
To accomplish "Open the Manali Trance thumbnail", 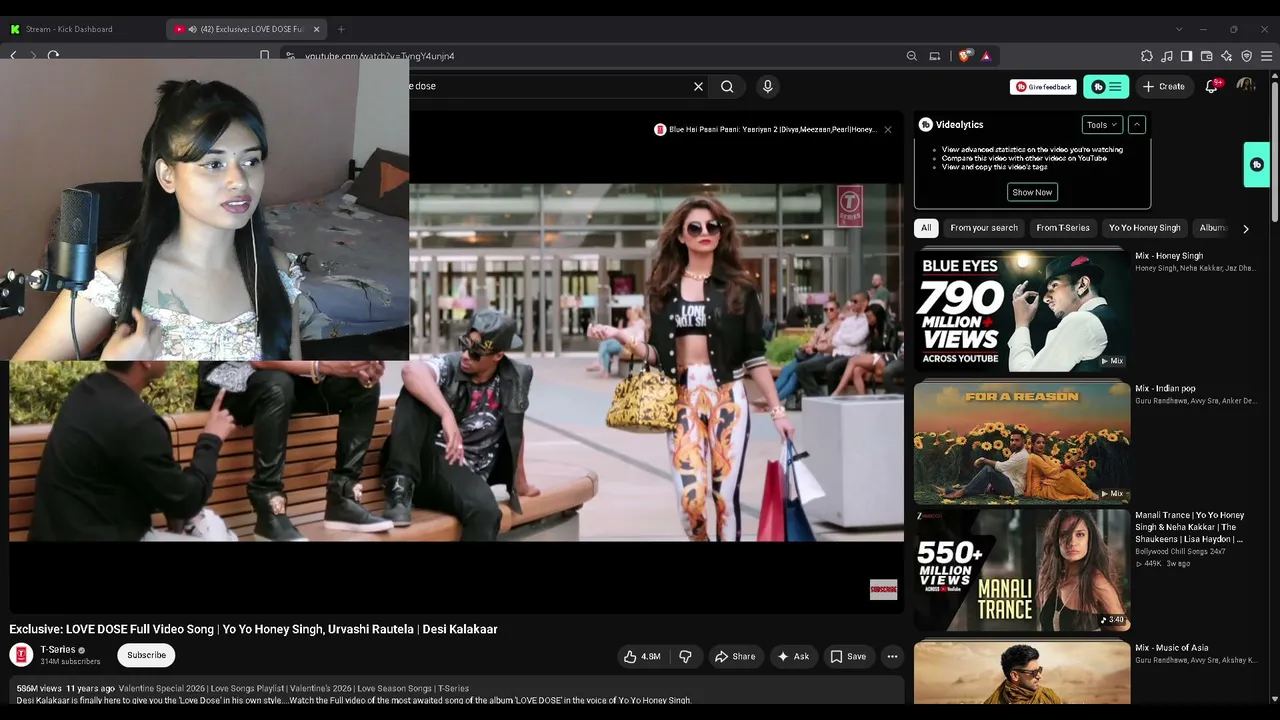I will tap(1022, 571).
